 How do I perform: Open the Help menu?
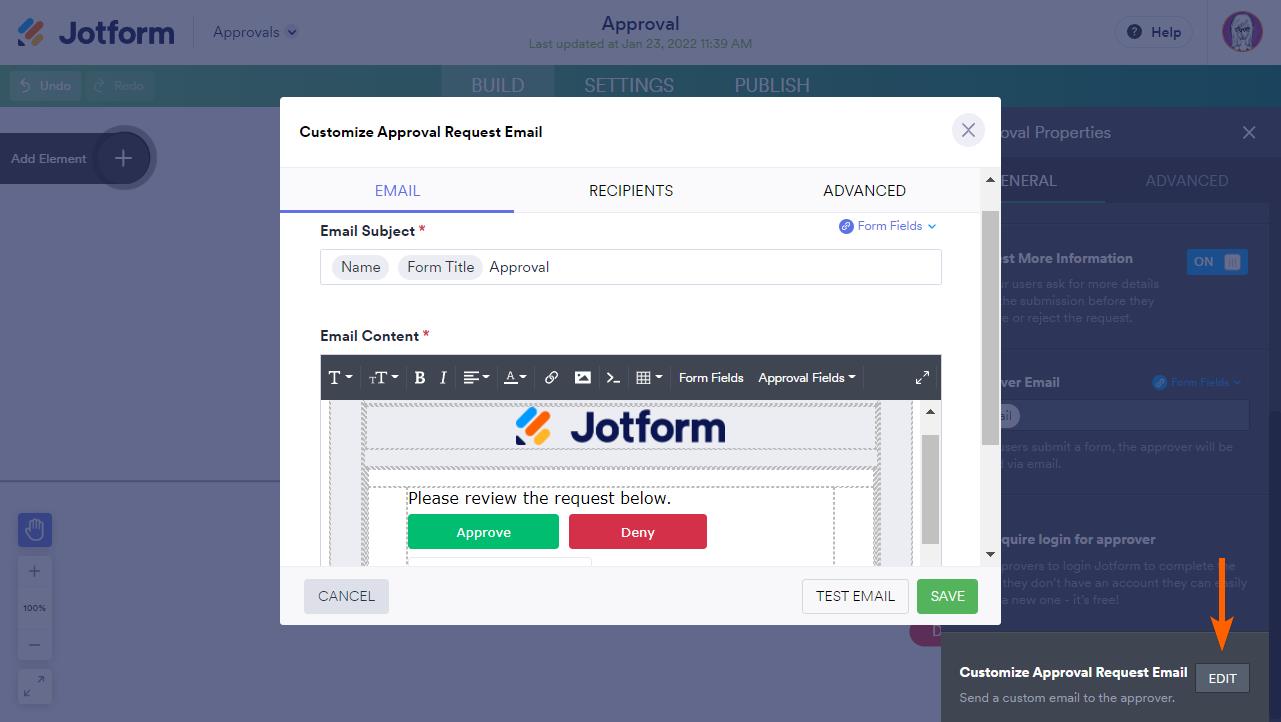tap(1154, 32)
